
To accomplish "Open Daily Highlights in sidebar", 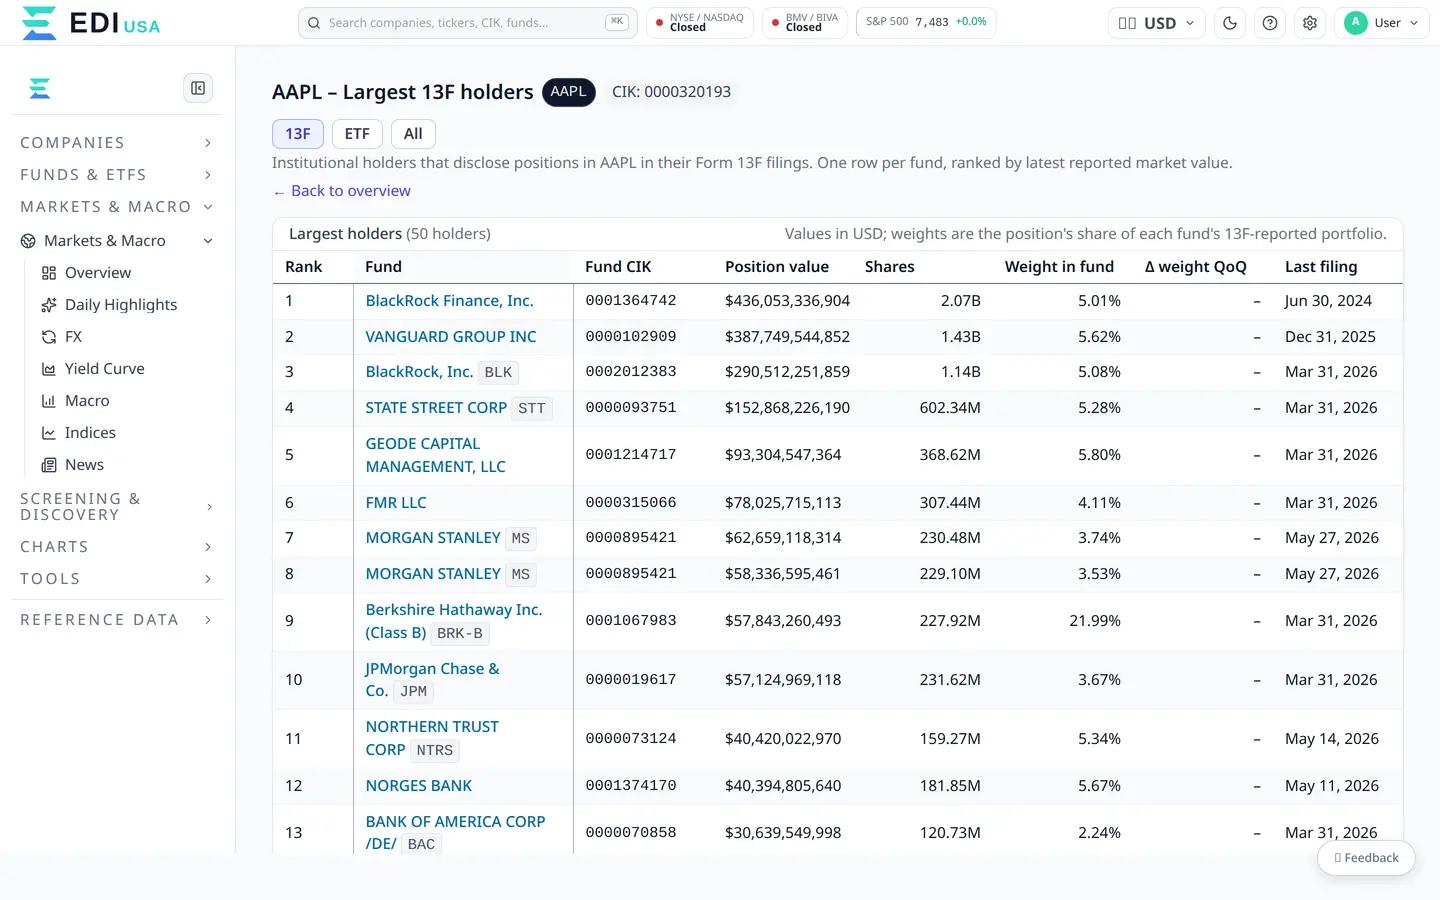I will (x=121, y=305).
